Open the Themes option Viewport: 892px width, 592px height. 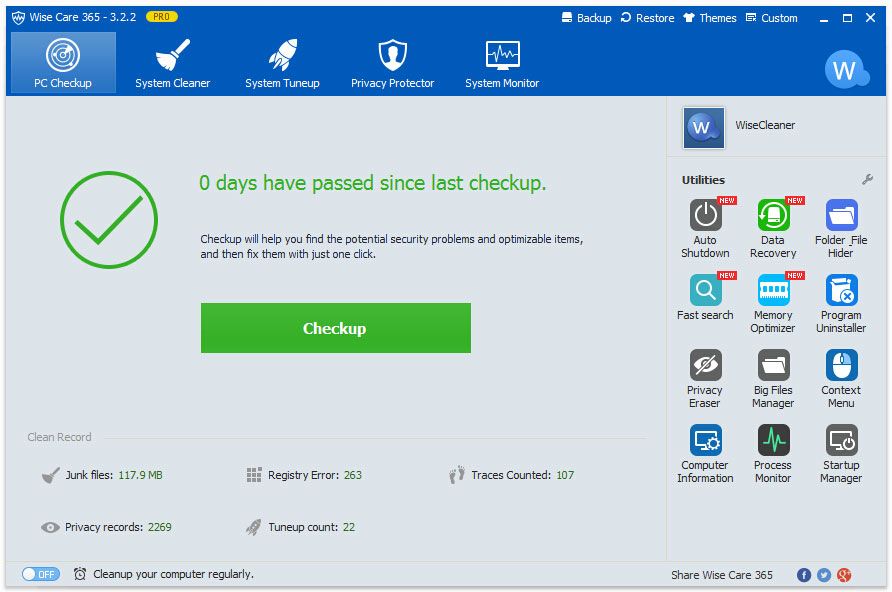click(709, 18)
